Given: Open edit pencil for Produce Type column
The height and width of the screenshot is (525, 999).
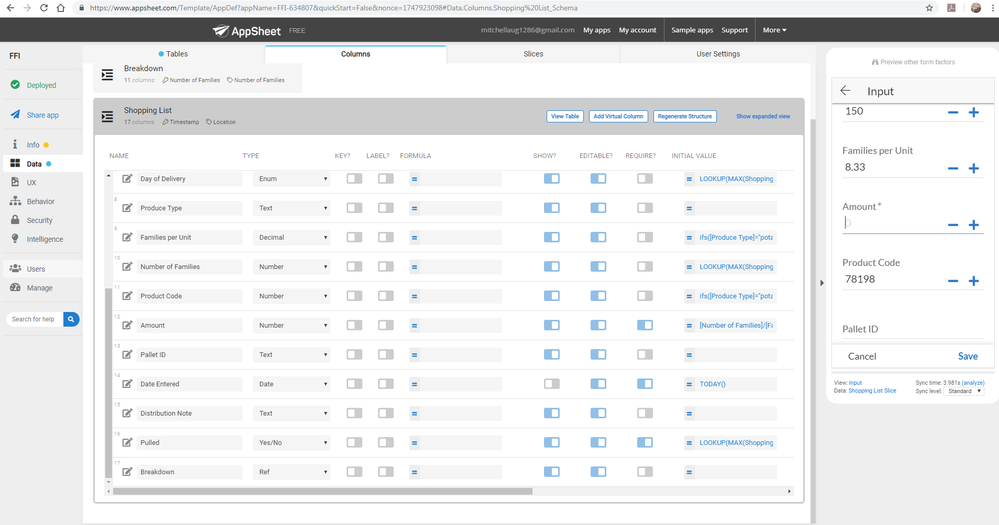Looking at the screenshot, I should (127, 208).
